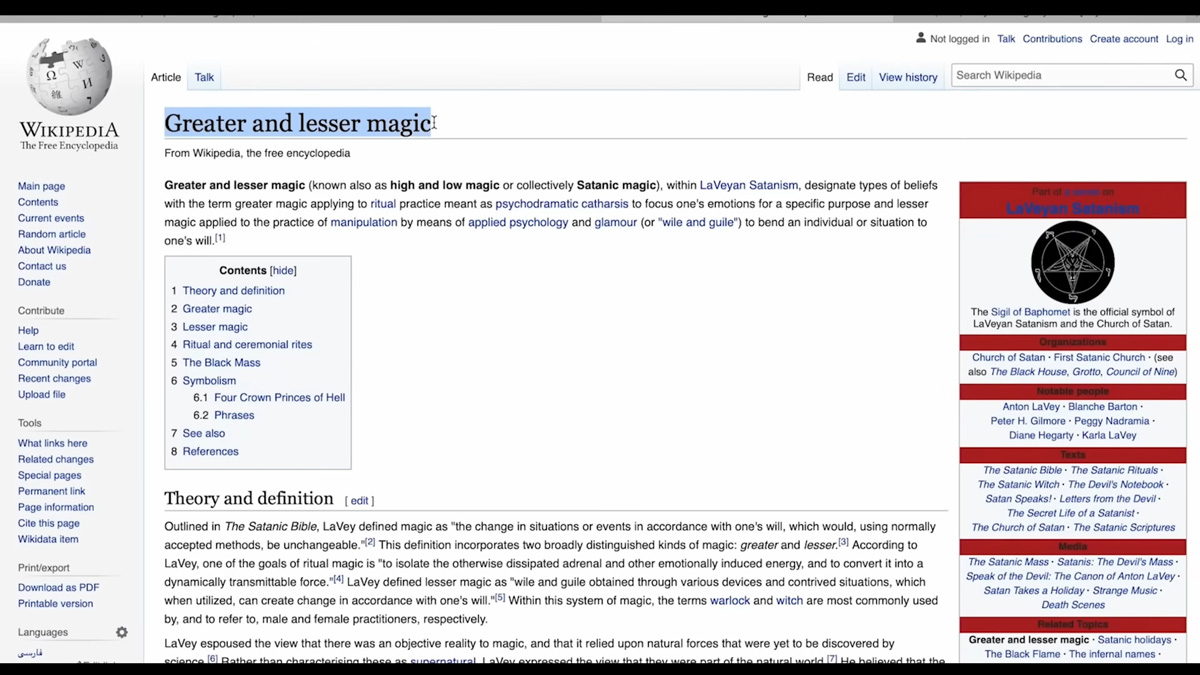Open Current events link
Screen dimensions: 1200x675
pos(51,218)
